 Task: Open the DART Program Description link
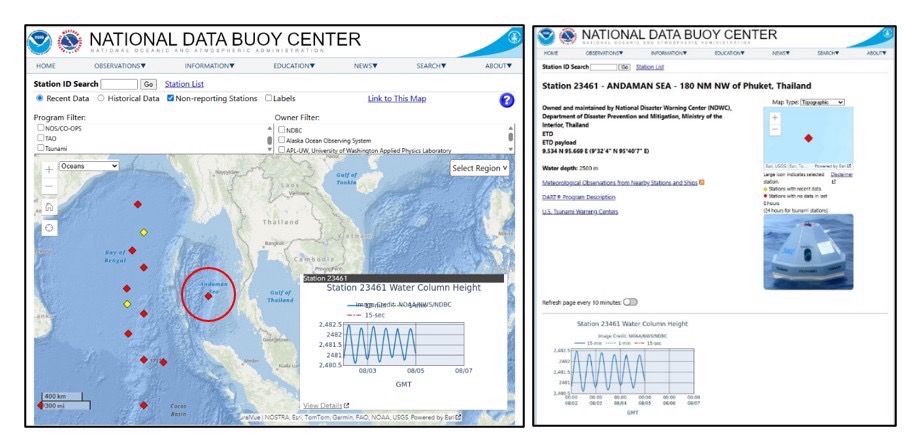coord(578,197)
